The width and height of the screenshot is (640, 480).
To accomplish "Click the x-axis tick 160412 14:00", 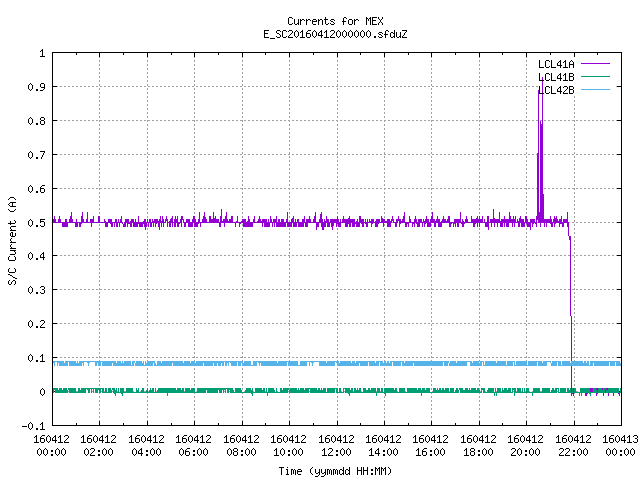I will tap(383, 445).
